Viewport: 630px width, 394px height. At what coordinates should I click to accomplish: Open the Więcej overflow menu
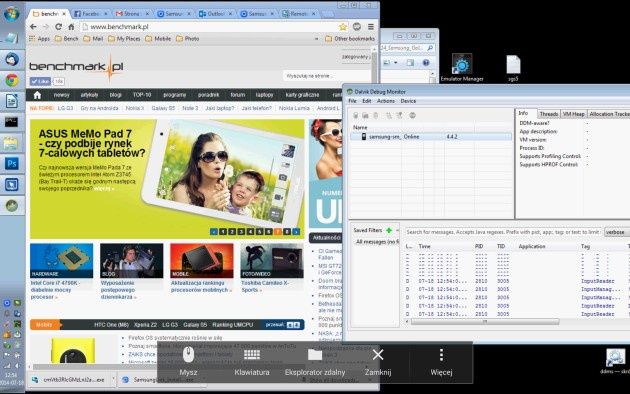441,361
